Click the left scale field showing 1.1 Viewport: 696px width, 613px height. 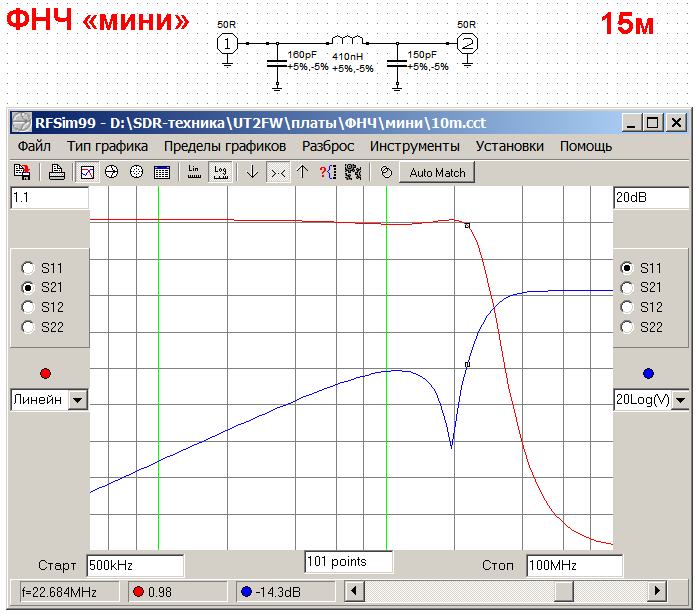click(49, 197)
